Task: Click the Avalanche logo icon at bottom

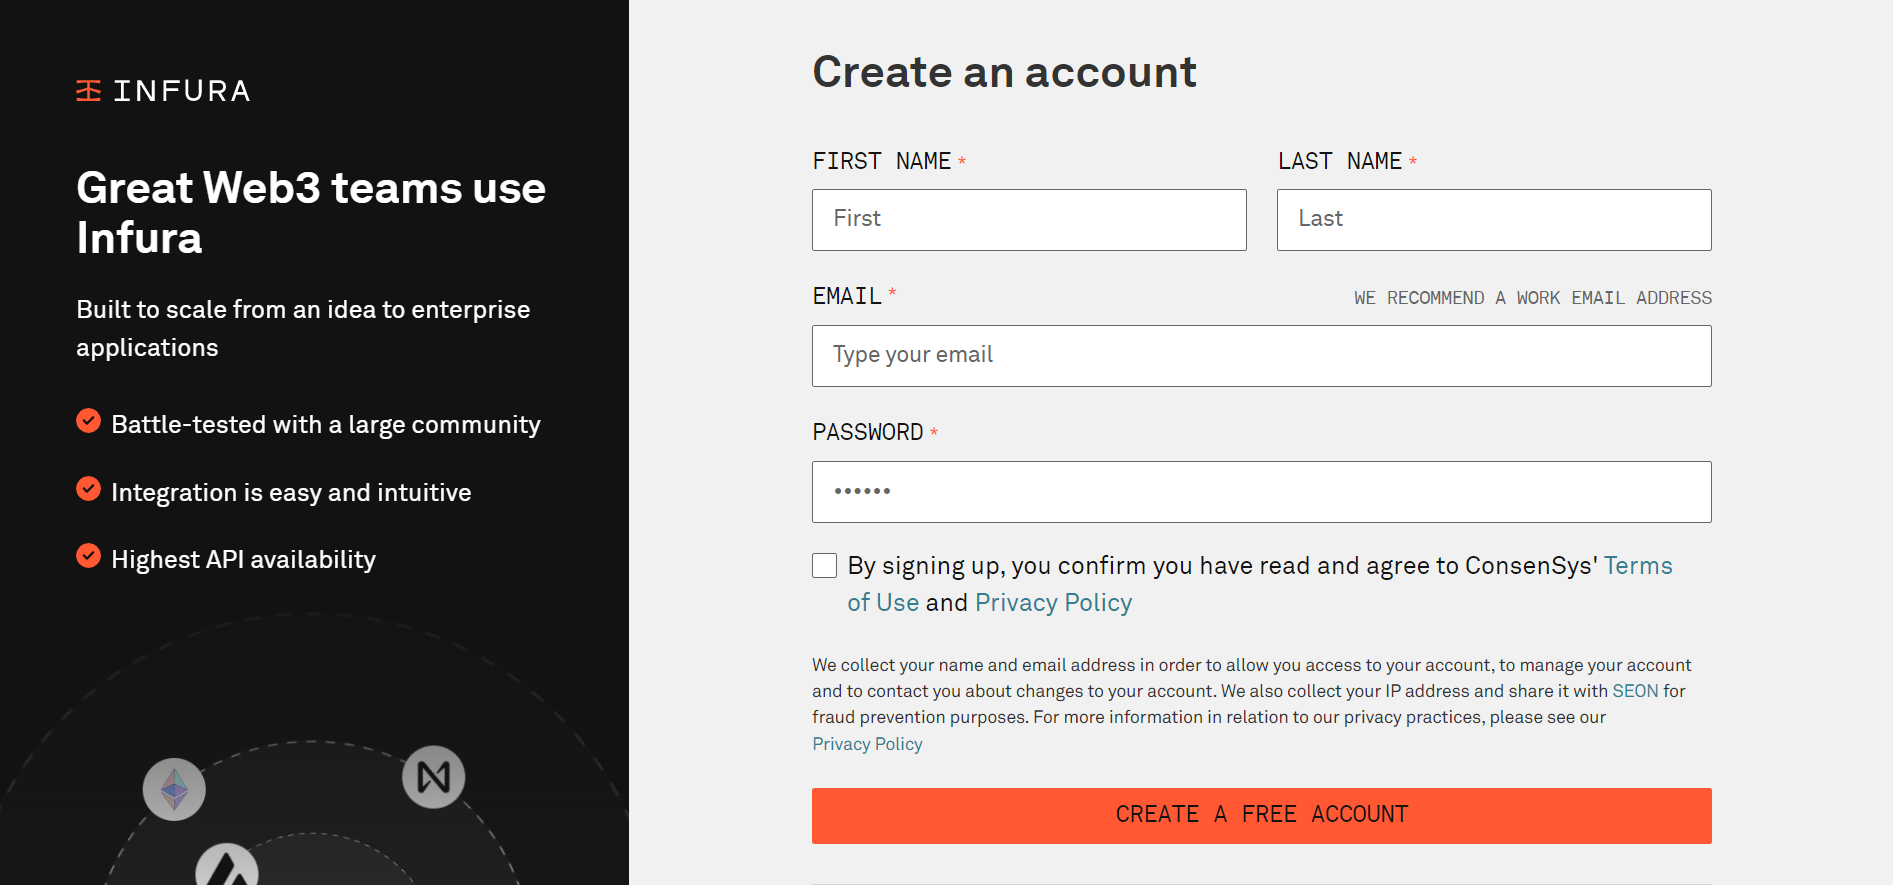Action: (x=227, y=865)
